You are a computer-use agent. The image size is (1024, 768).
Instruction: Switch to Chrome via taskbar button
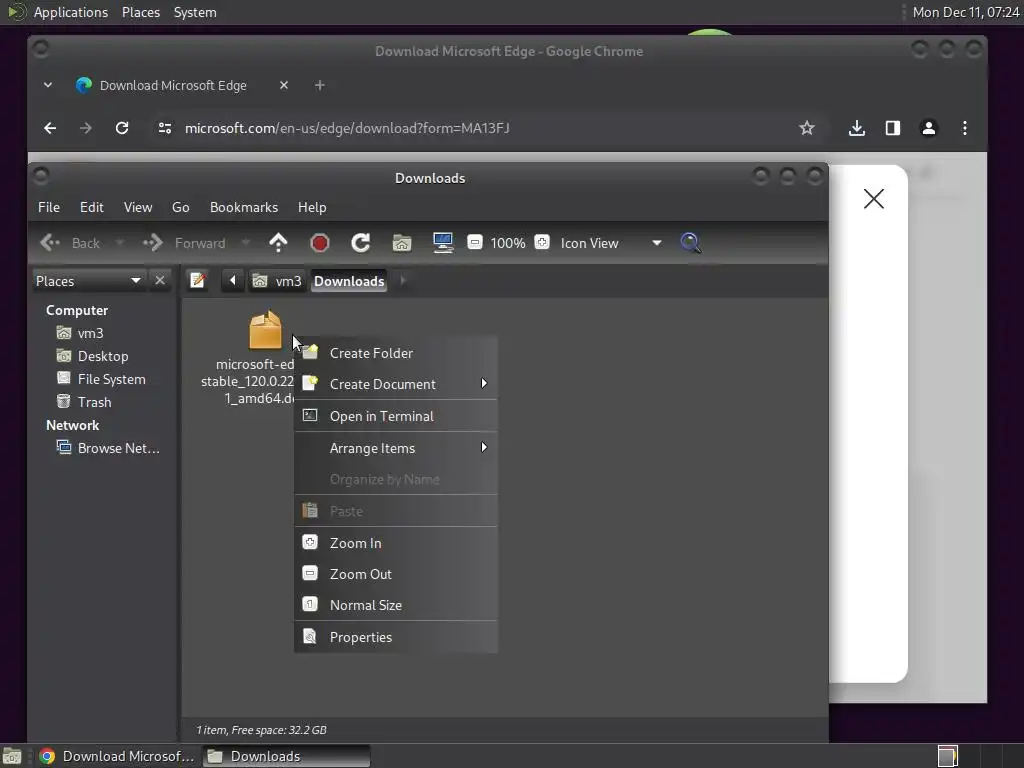coord(118,756)
